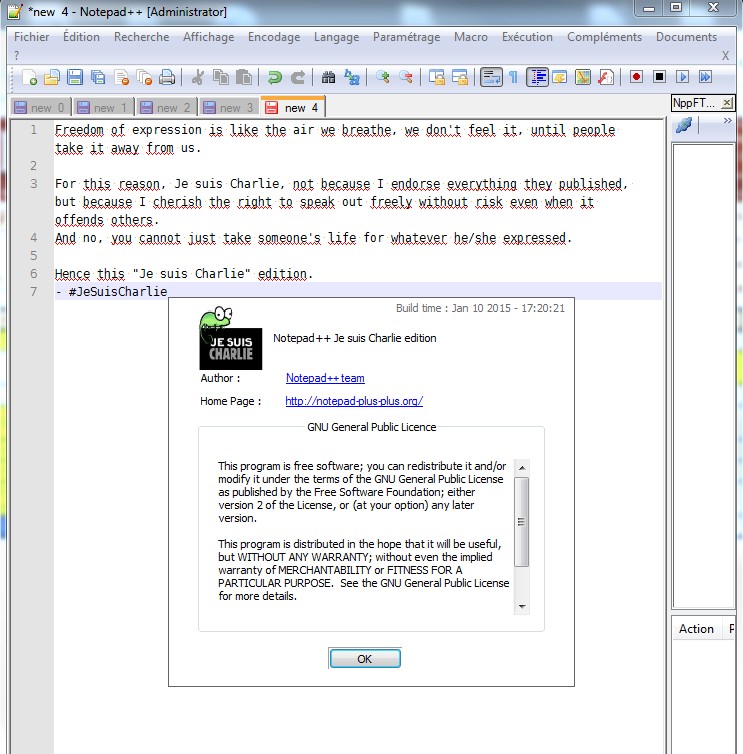Stop macro recording with the square icon
This screenshot has width=743, height=754.
point(659,77)
